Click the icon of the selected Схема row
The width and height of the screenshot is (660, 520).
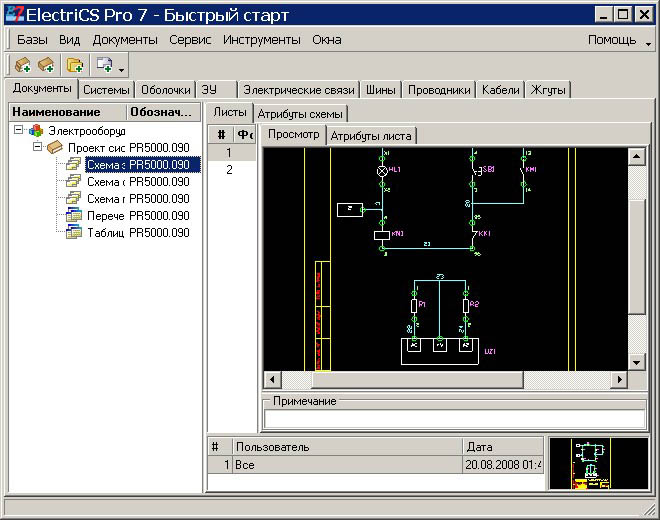pyautogui.click(x=74, y=164)
